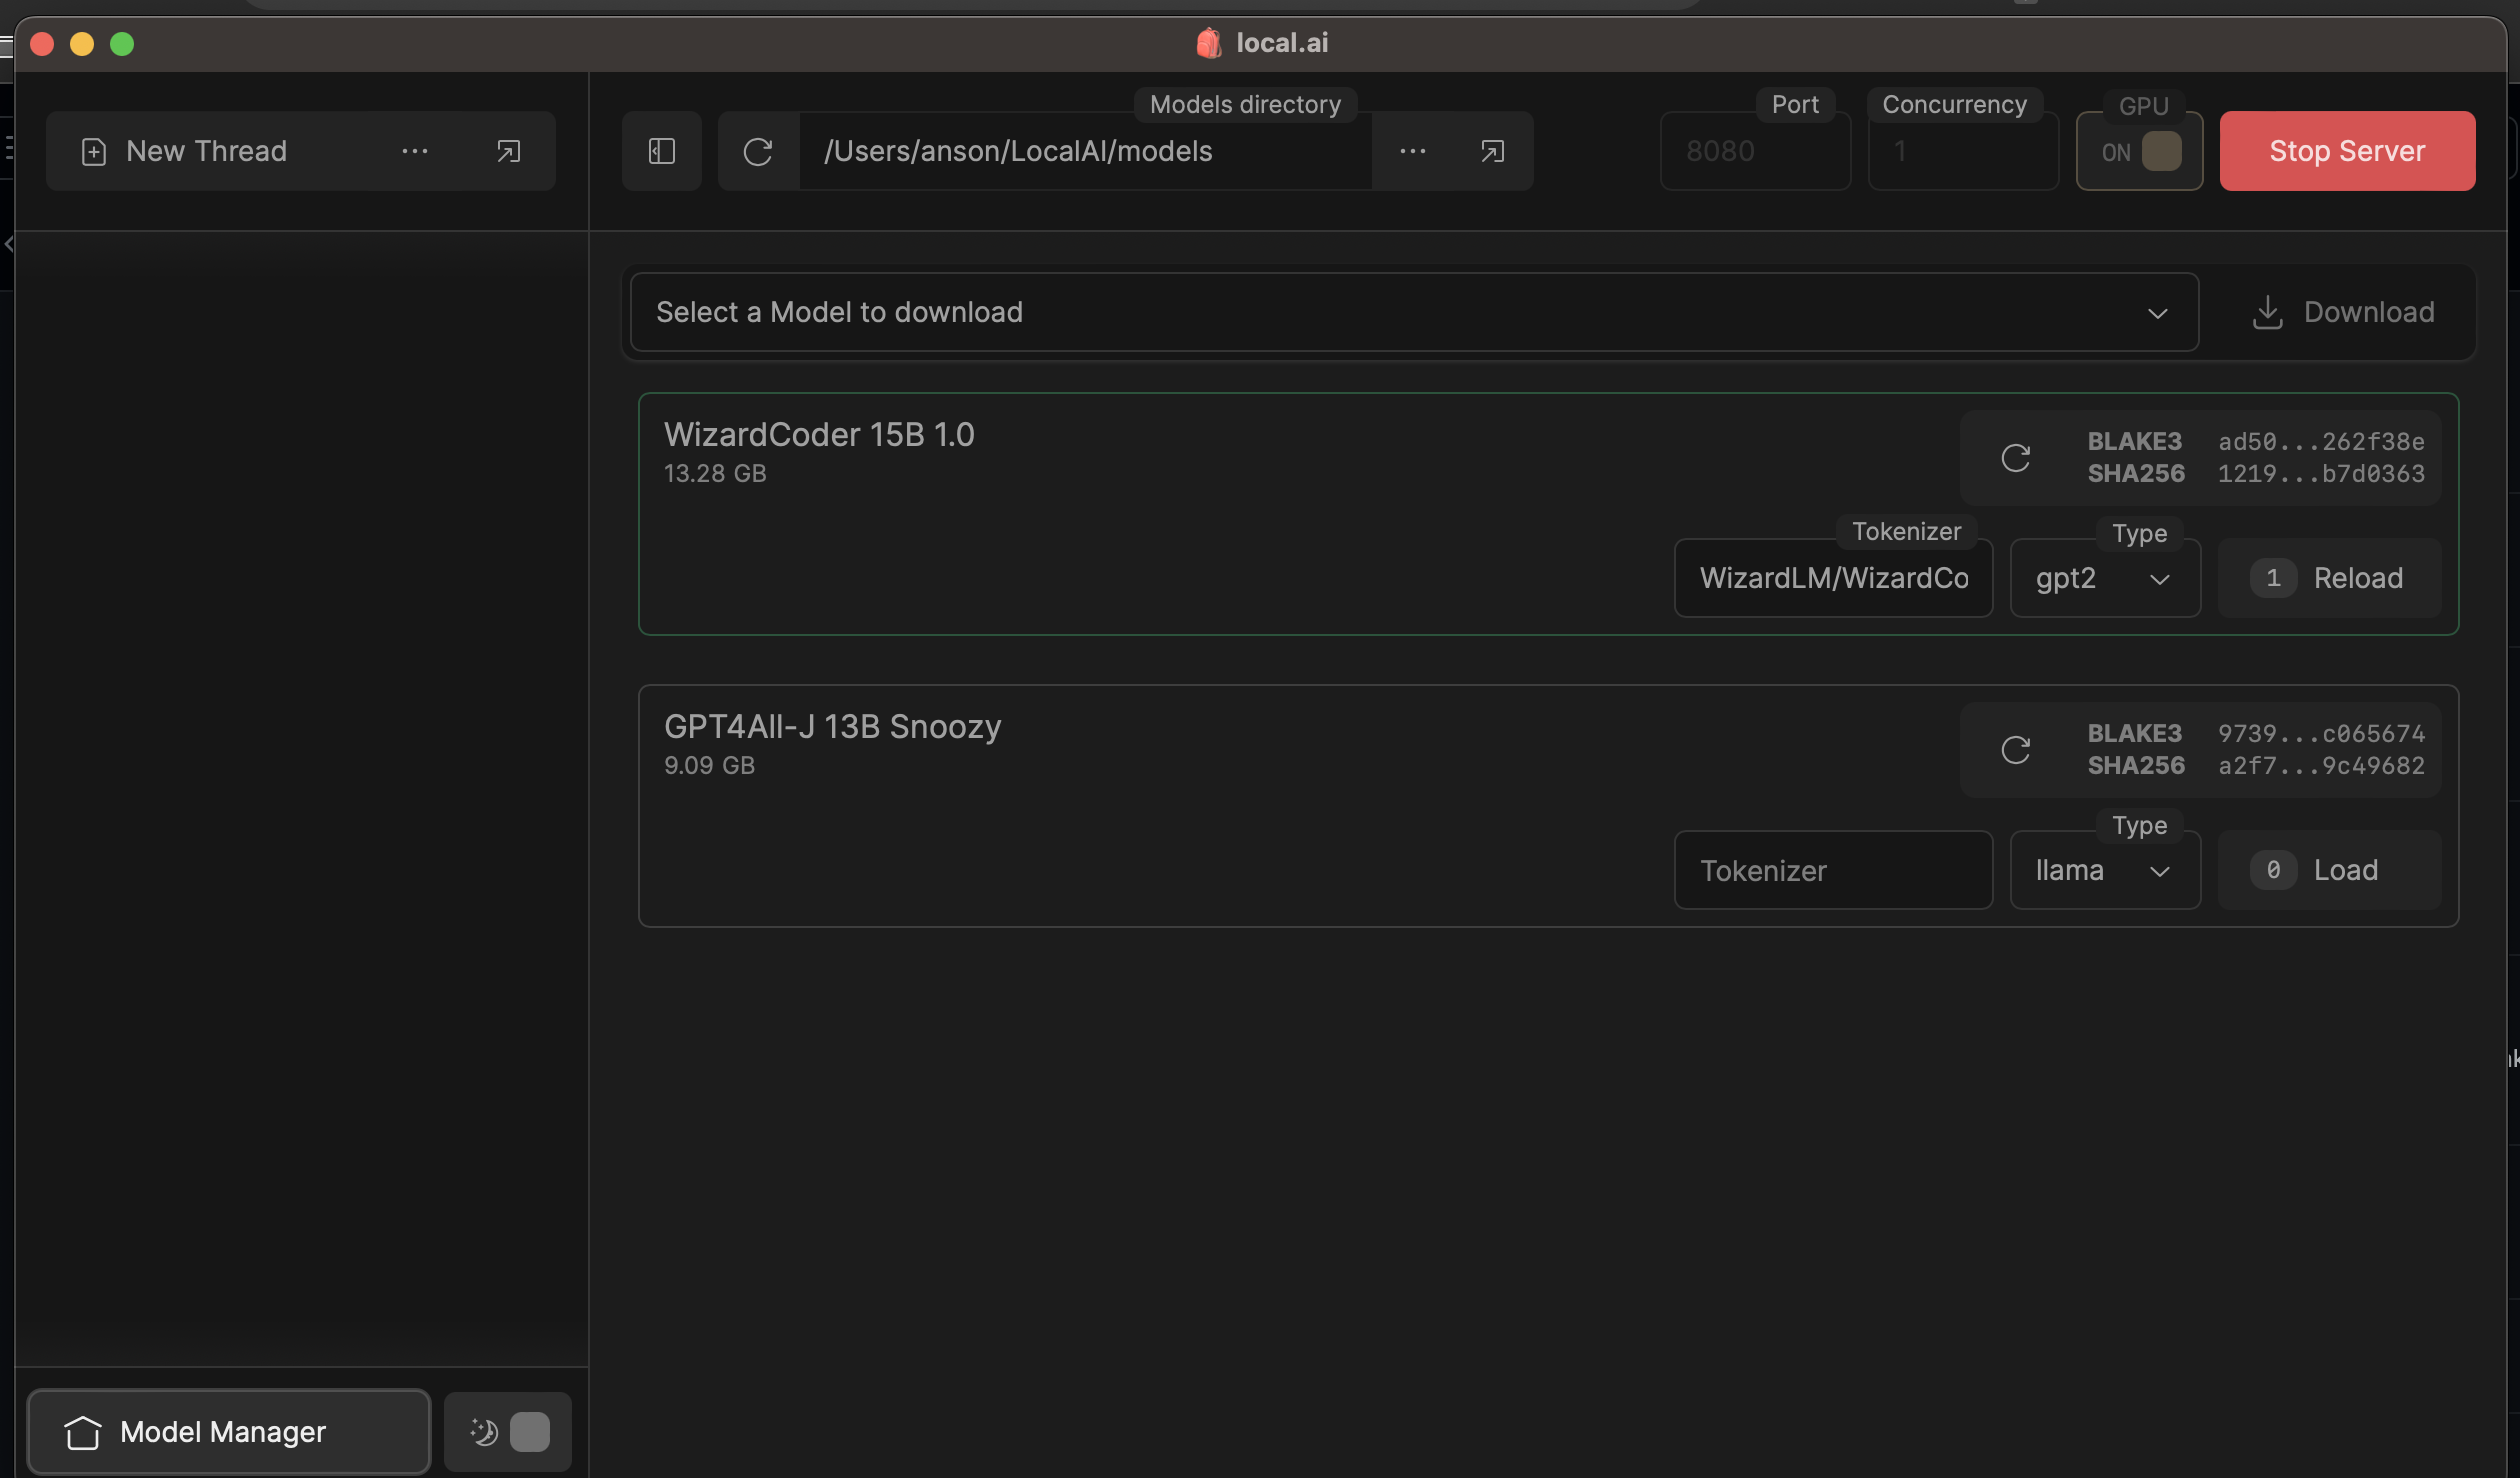Image resolution: width=2520 pixels, height=1478 pixels.
Task: Open models directory ellipsis menu
Action: coord(1413,151)
